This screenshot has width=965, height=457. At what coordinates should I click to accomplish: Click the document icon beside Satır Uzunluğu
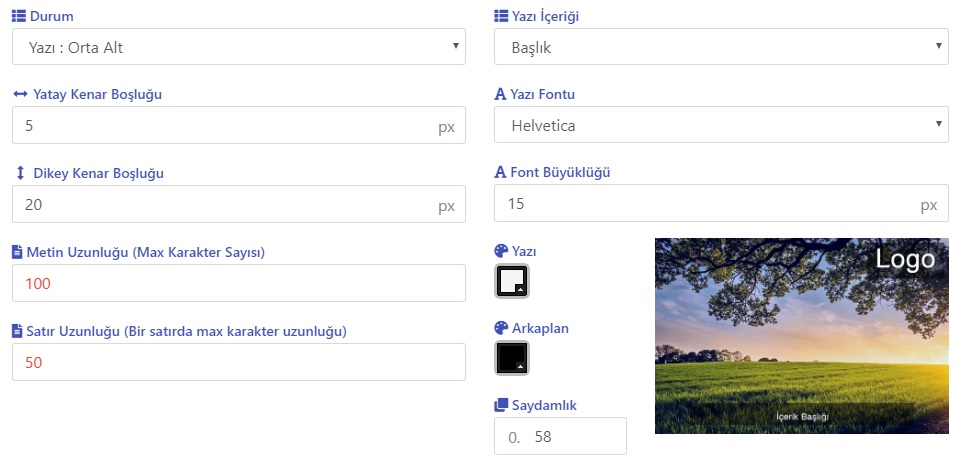tap(18, 330)
